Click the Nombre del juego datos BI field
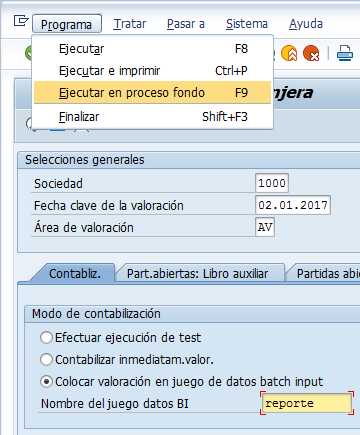 (307, 403)
